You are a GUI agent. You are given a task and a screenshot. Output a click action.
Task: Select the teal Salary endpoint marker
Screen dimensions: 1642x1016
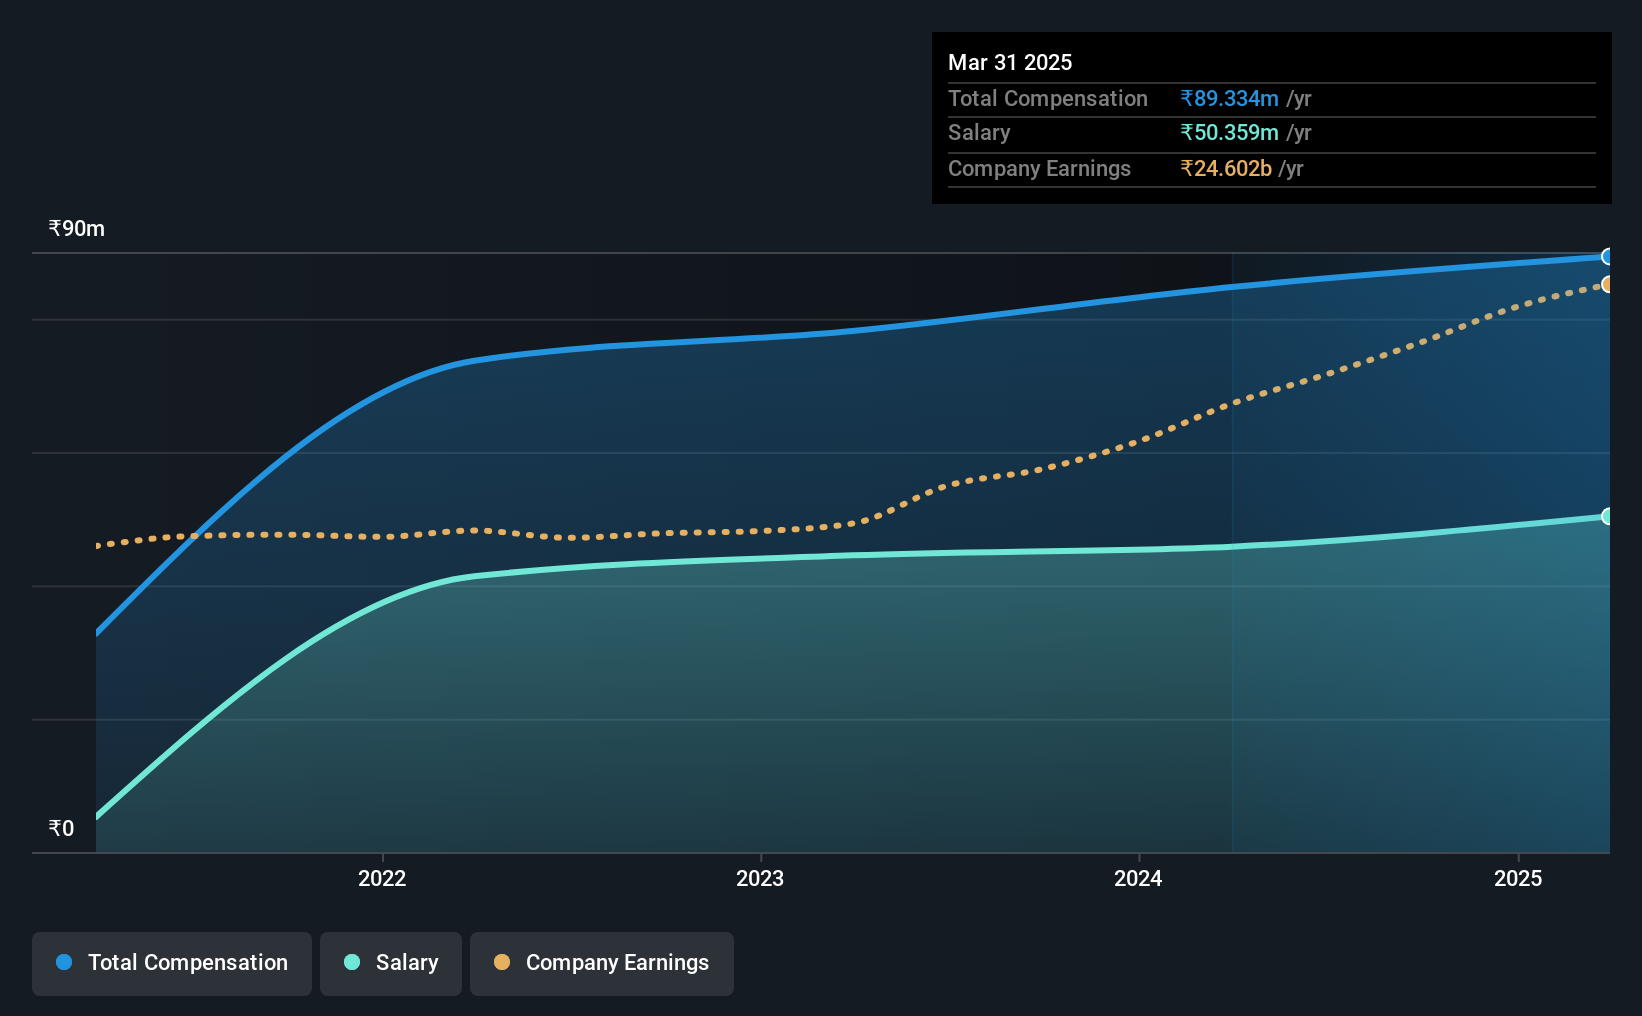1607,516
